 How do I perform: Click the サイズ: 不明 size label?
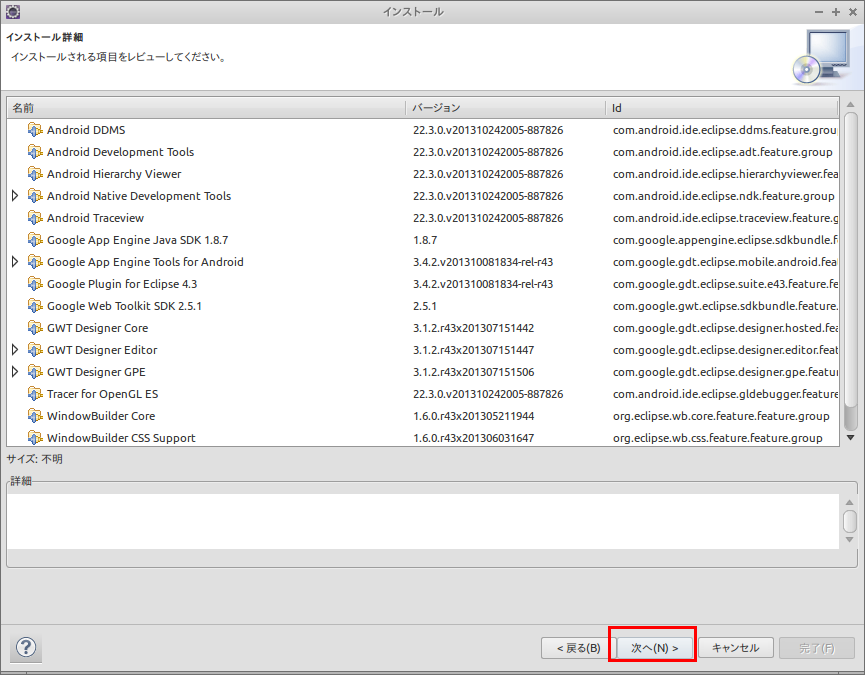34,459
